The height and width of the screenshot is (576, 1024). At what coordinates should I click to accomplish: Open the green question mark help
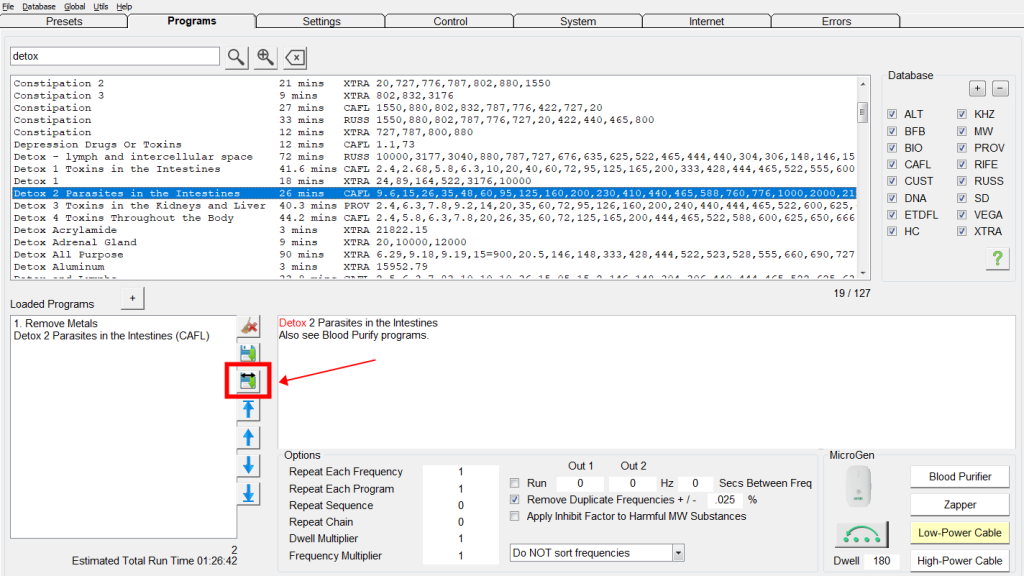995,259
